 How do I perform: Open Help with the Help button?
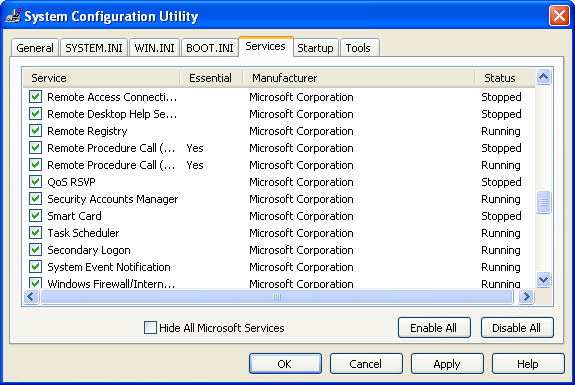click(528, 364)
